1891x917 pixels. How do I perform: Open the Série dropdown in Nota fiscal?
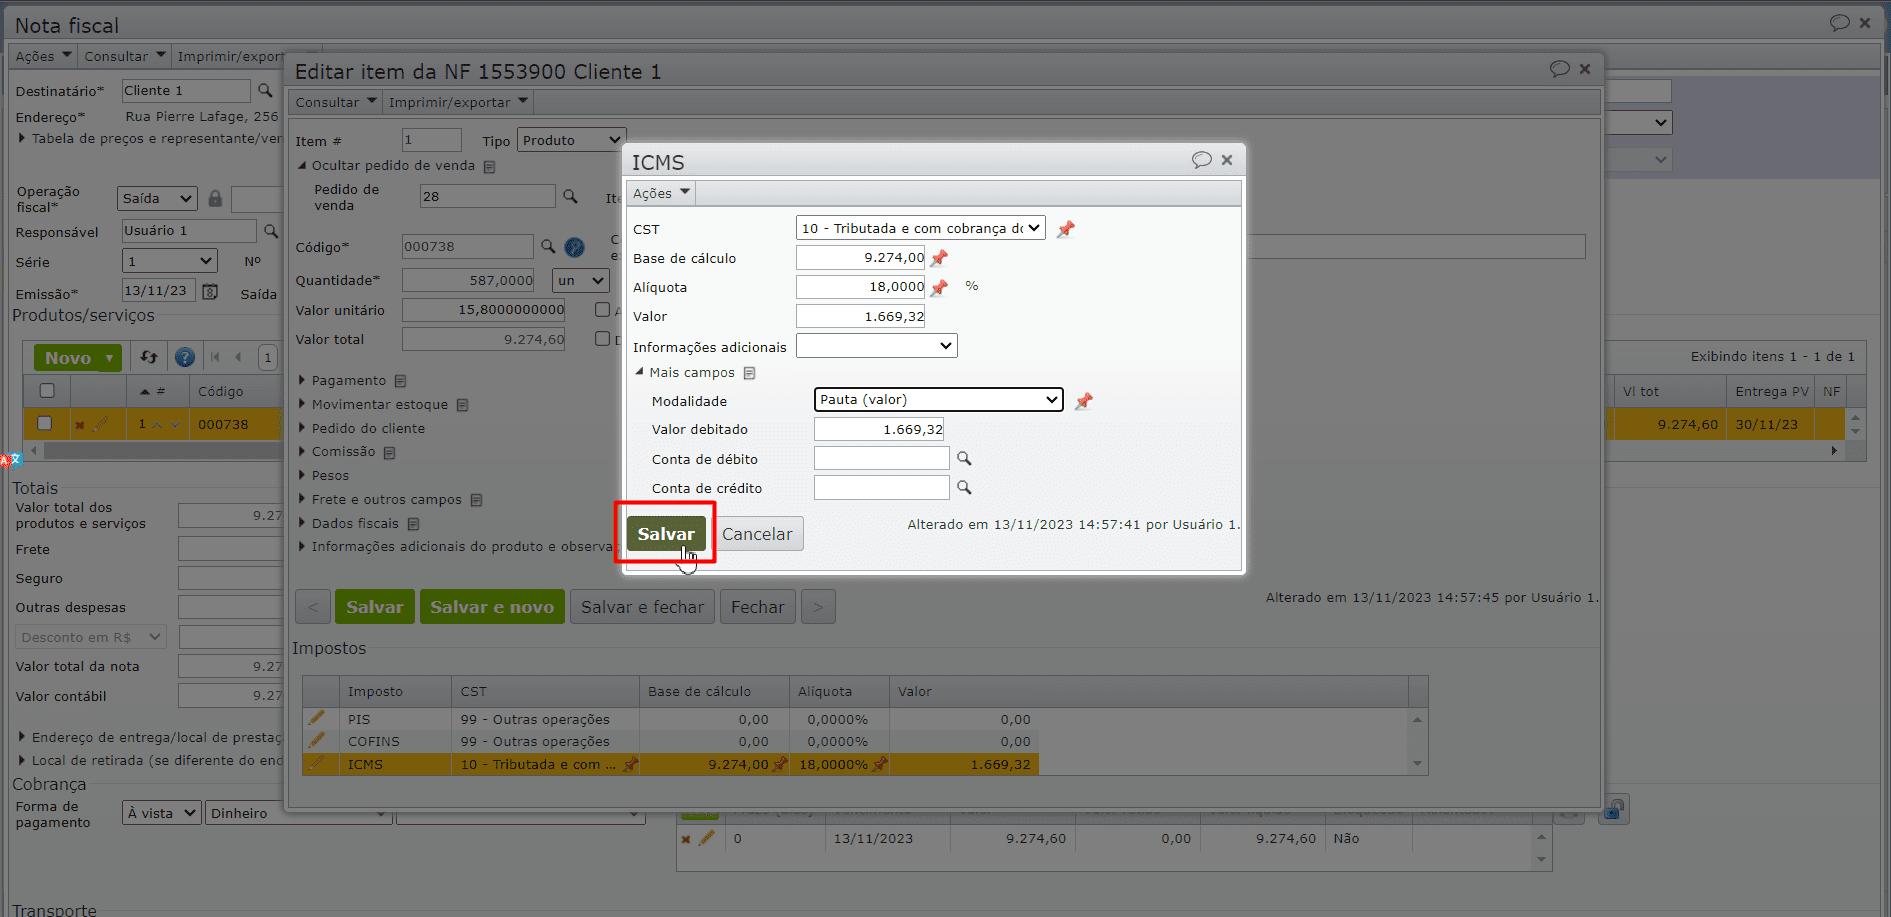170,261
